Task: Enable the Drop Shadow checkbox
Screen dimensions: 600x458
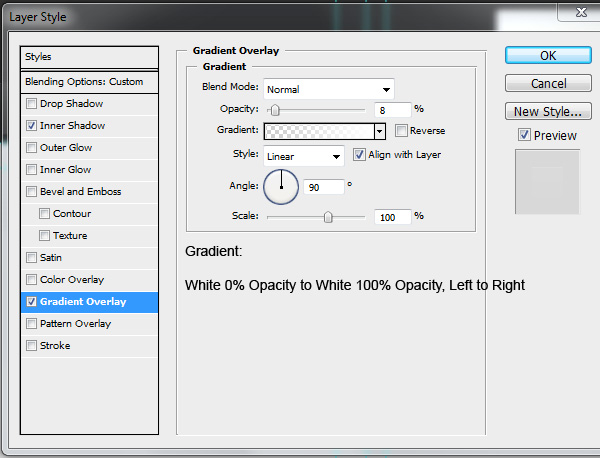Action: 31,104
